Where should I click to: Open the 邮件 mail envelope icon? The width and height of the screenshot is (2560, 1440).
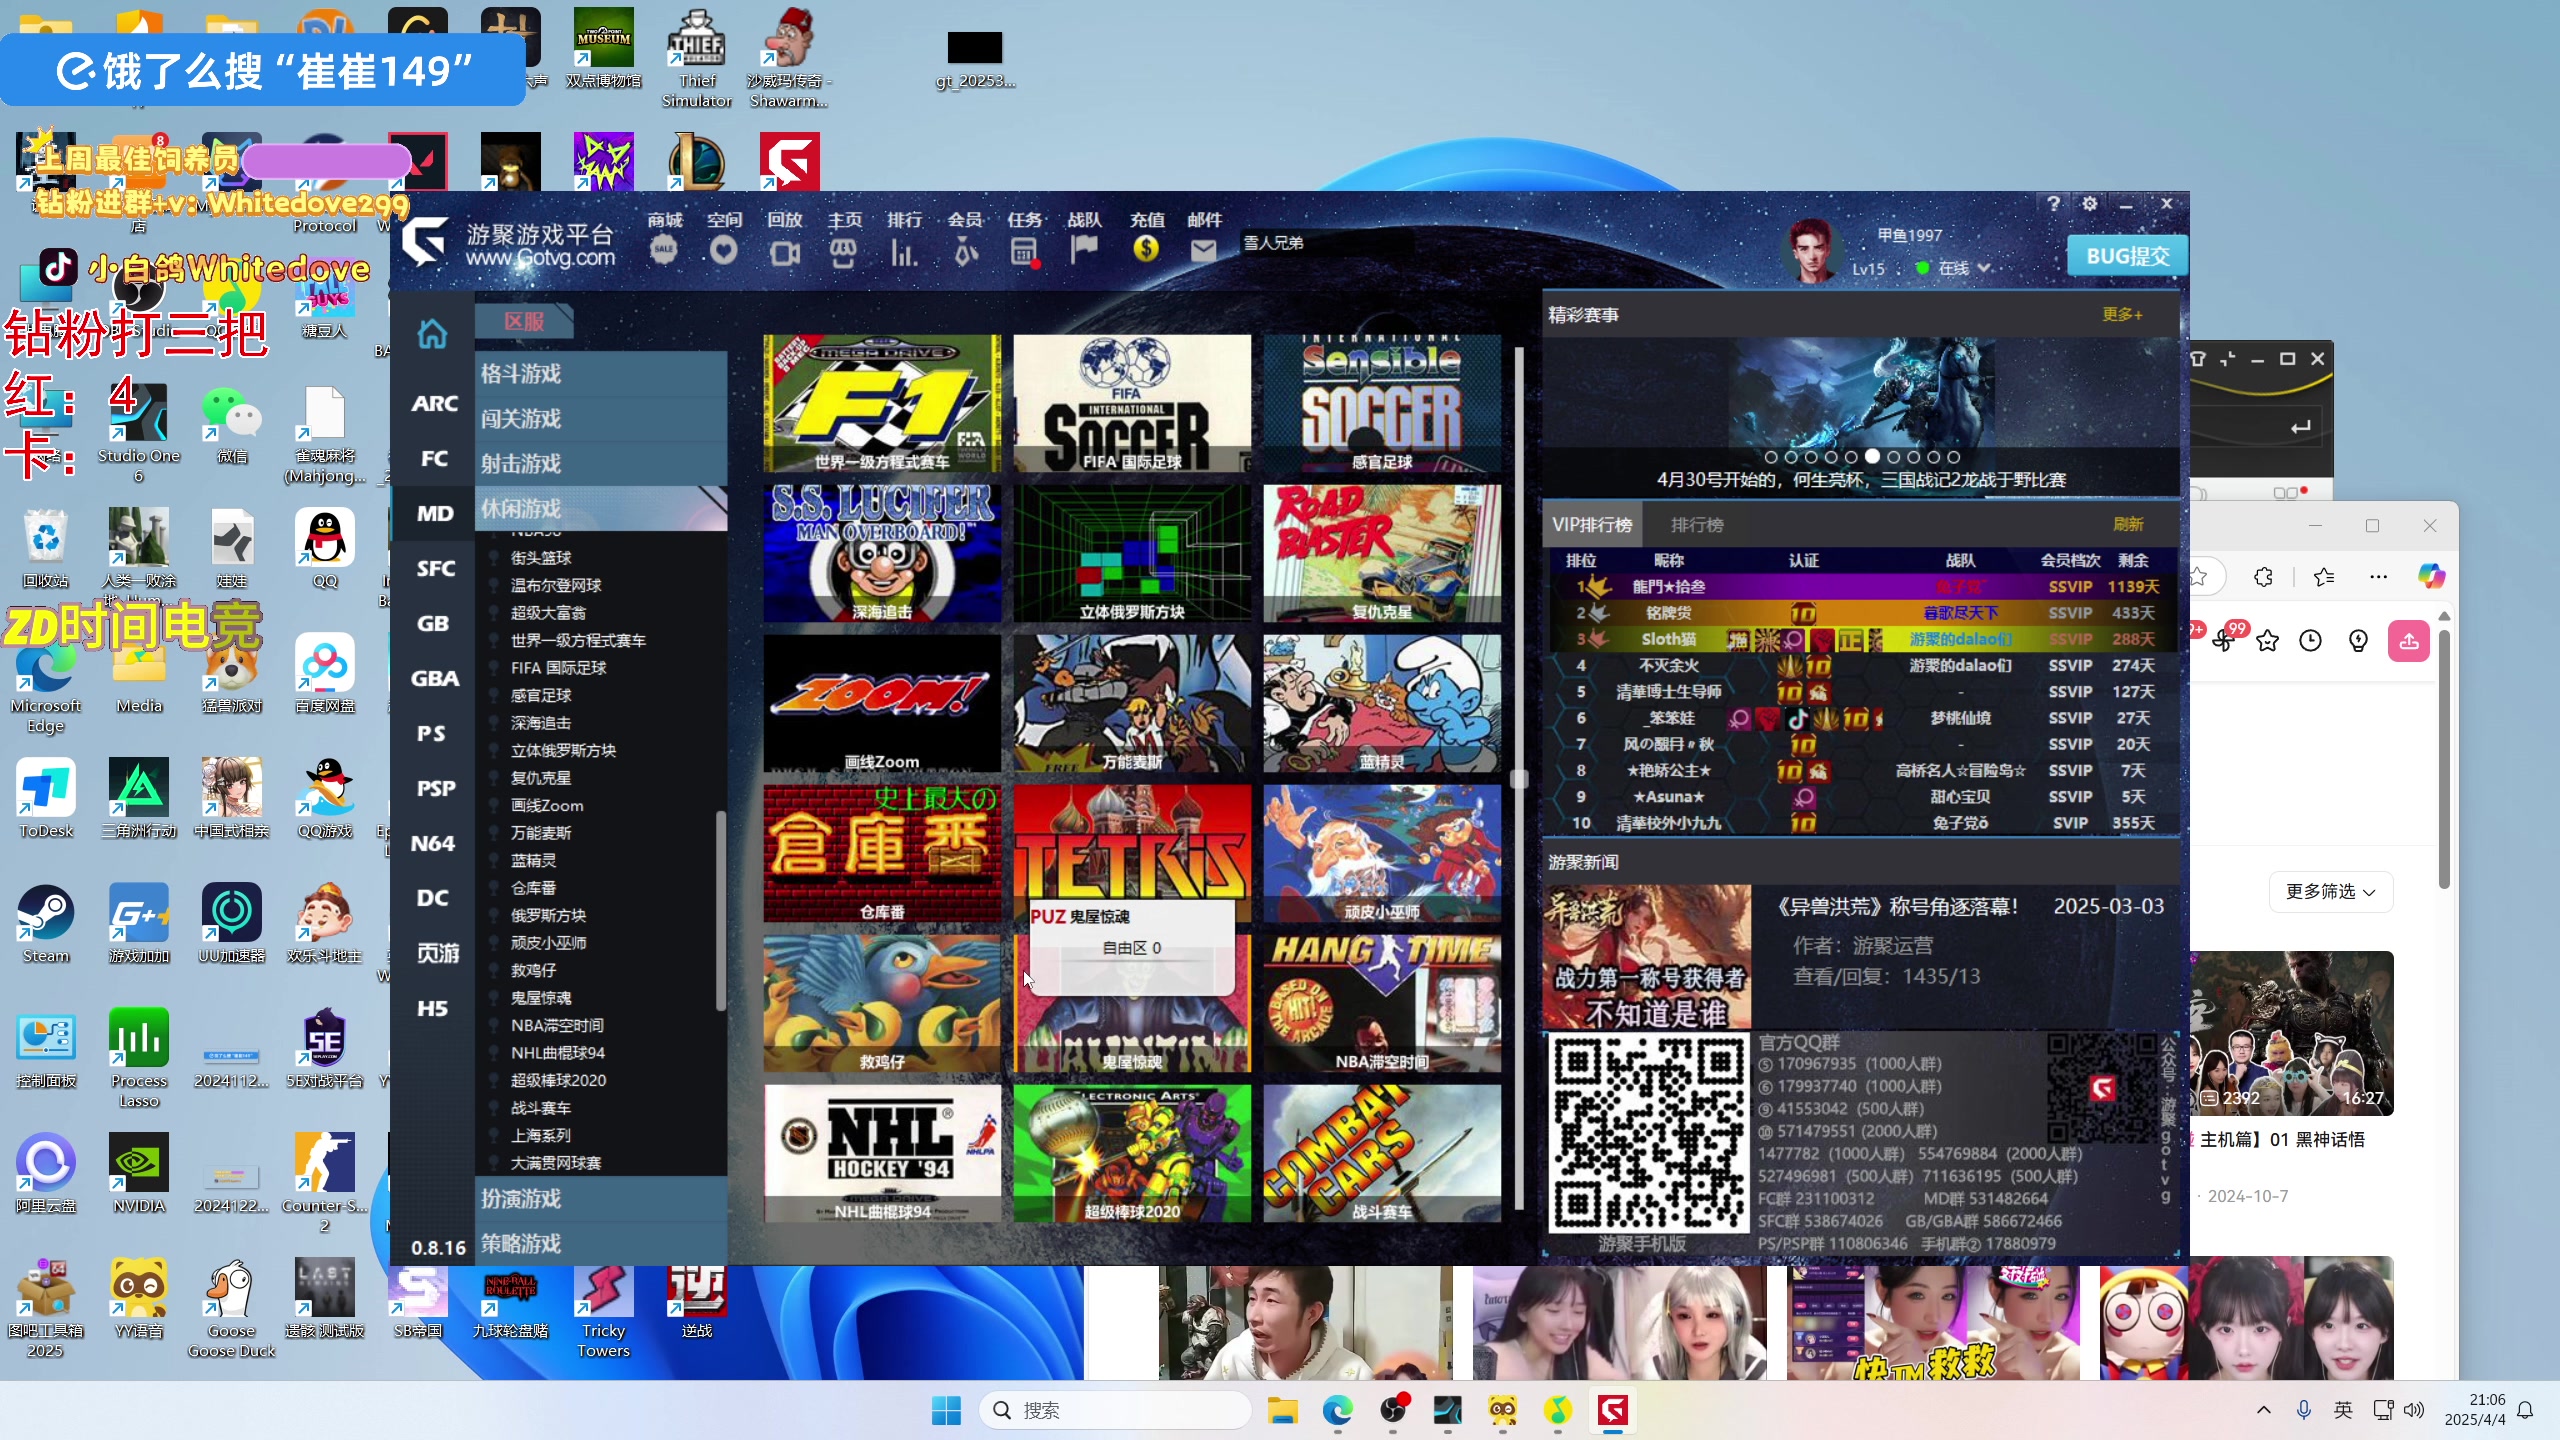click(x=1204, y=251)
